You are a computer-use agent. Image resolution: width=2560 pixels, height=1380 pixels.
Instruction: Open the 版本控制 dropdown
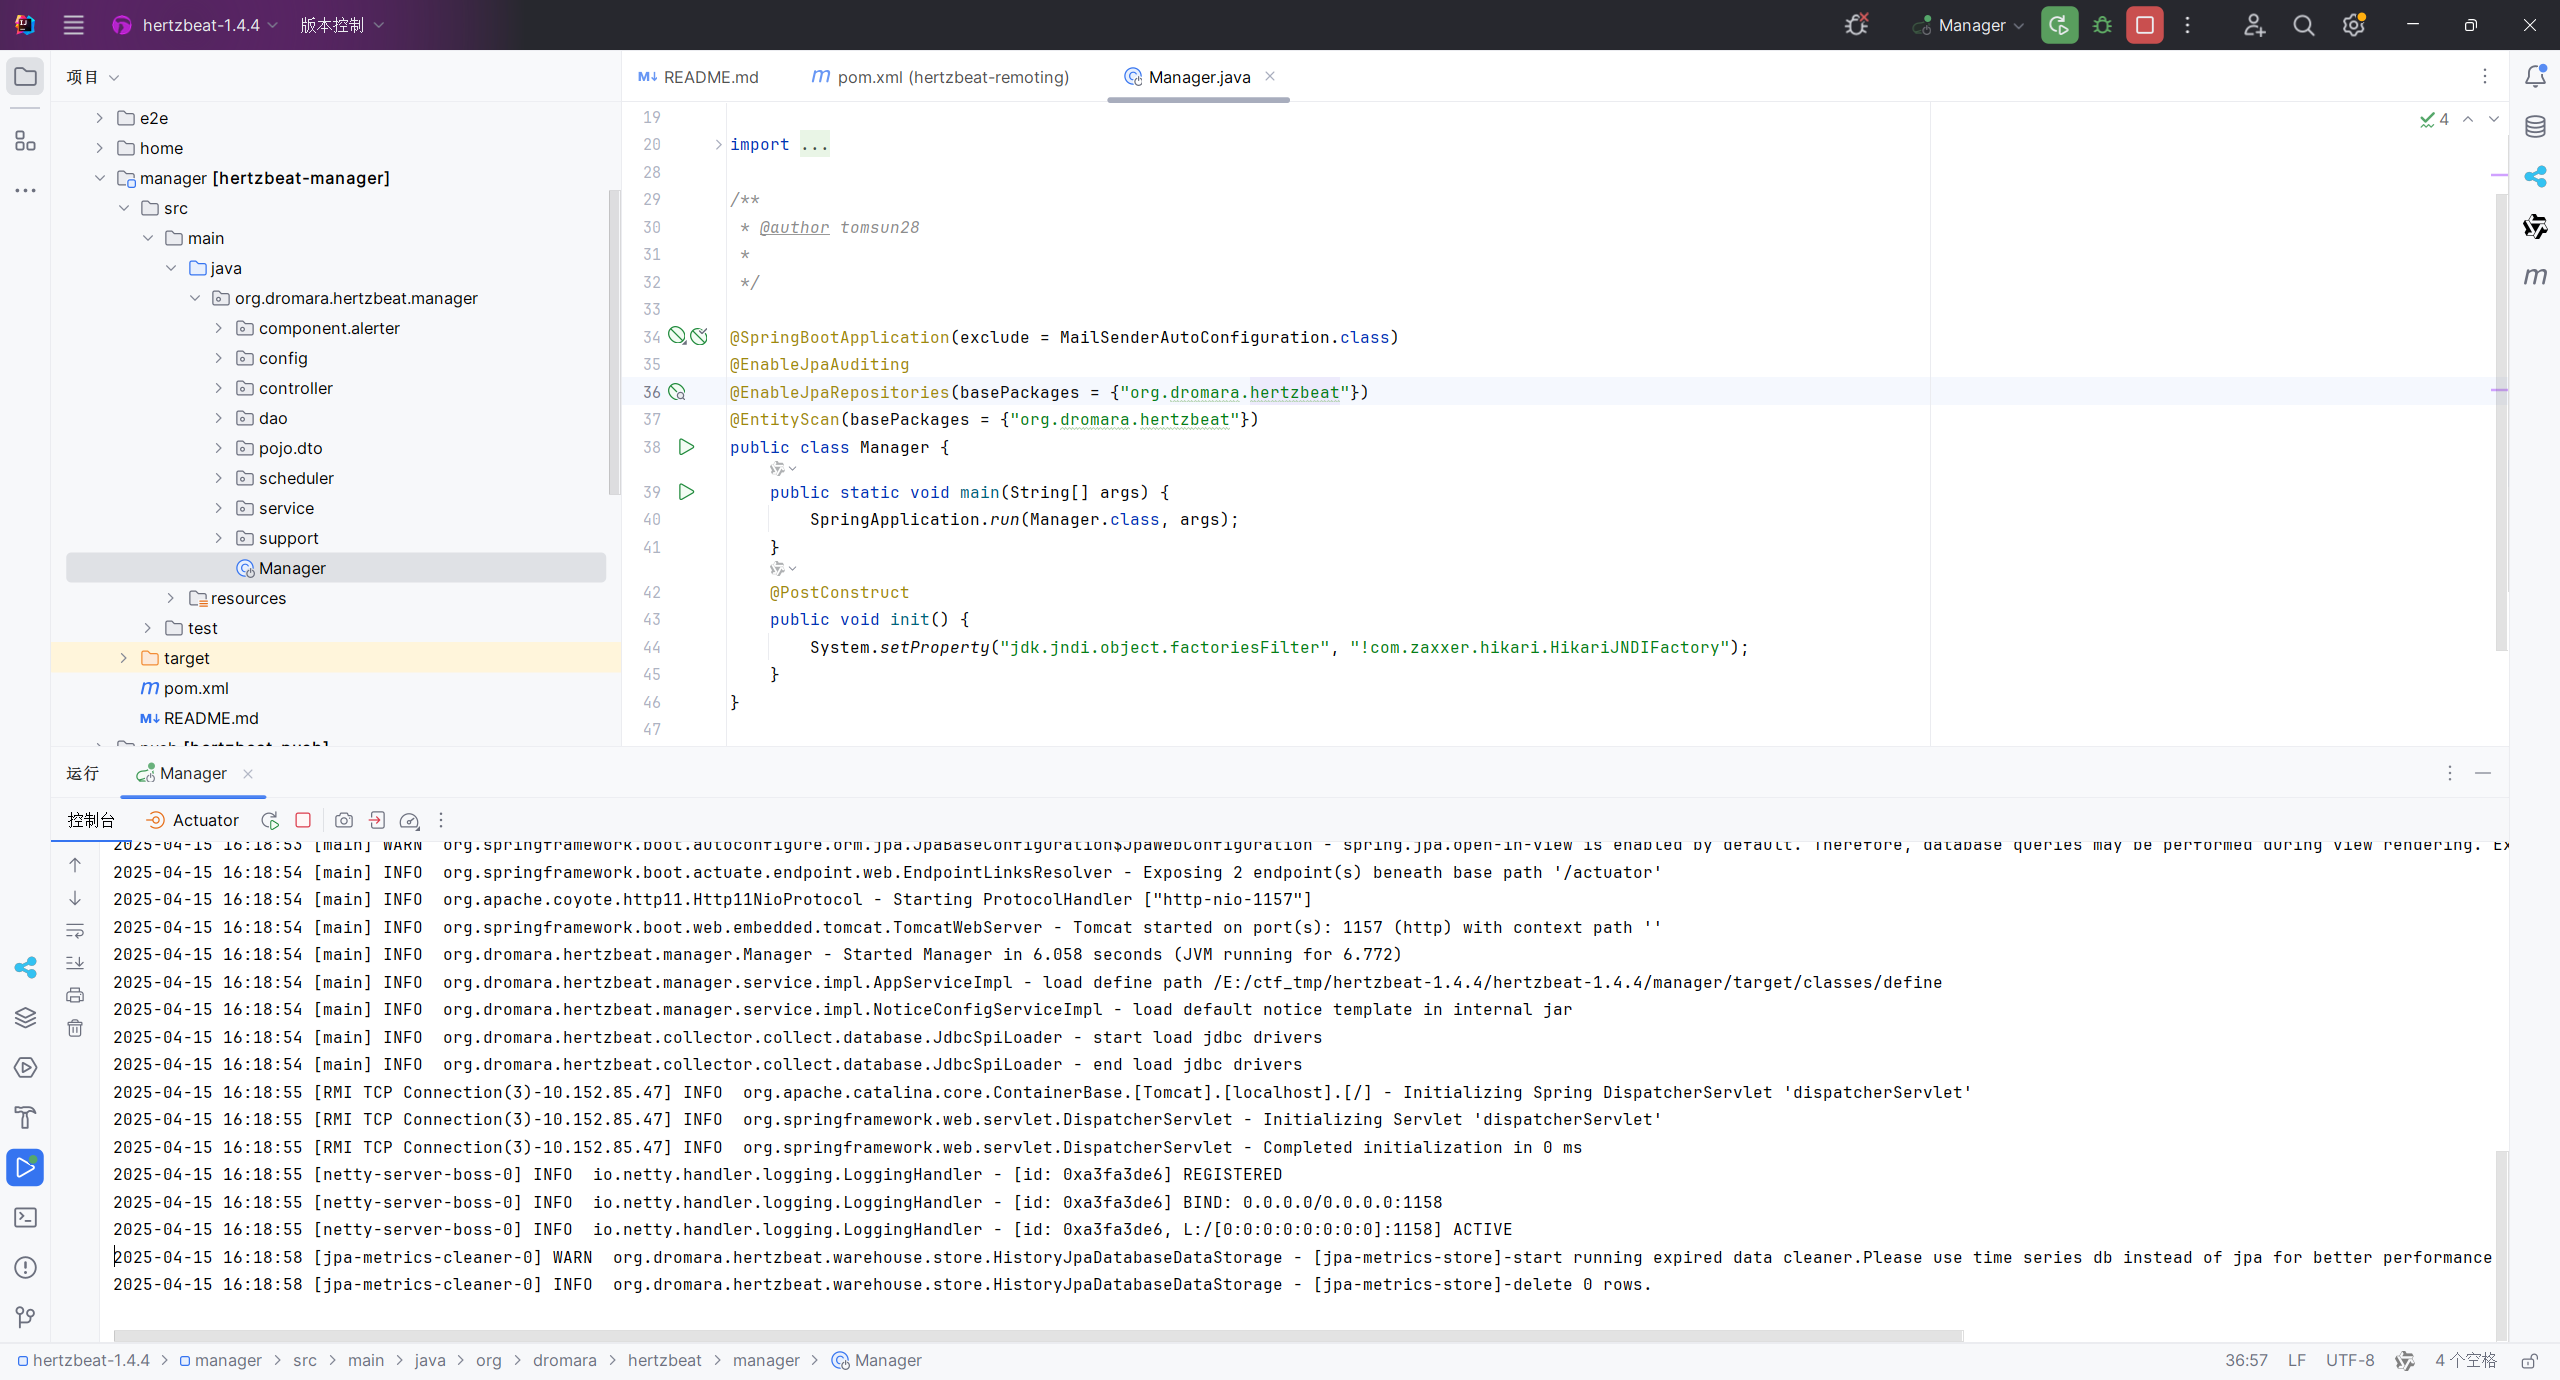[x=342, y=25]
